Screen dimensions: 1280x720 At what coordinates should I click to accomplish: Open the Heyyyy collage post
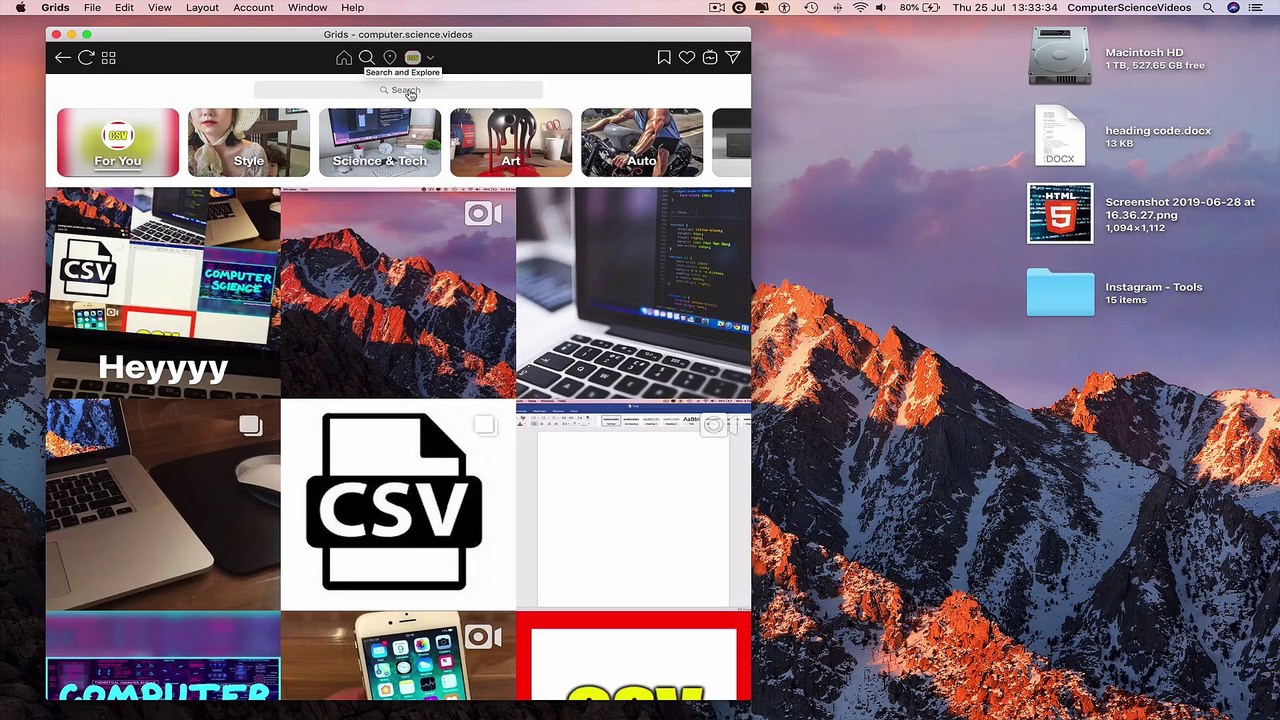pyautogui.click(x=163, y=293)
